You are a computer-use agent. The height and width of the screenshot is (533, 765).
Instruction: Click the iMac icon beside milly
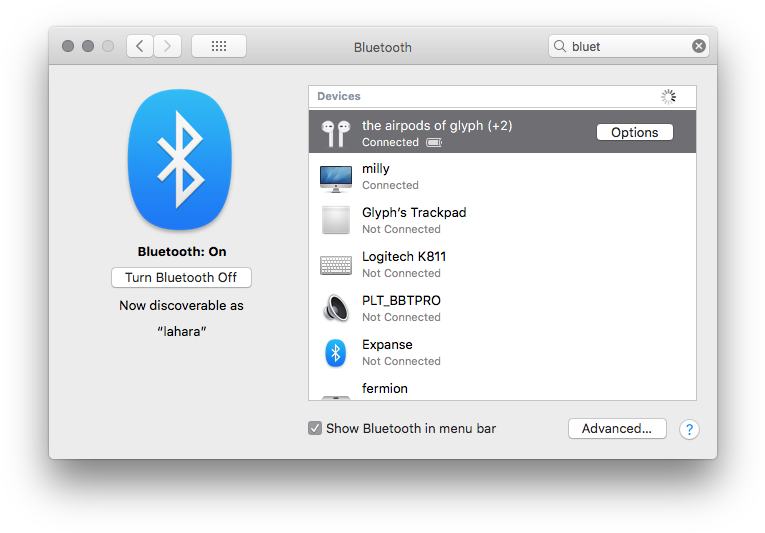tap(336, 179)
